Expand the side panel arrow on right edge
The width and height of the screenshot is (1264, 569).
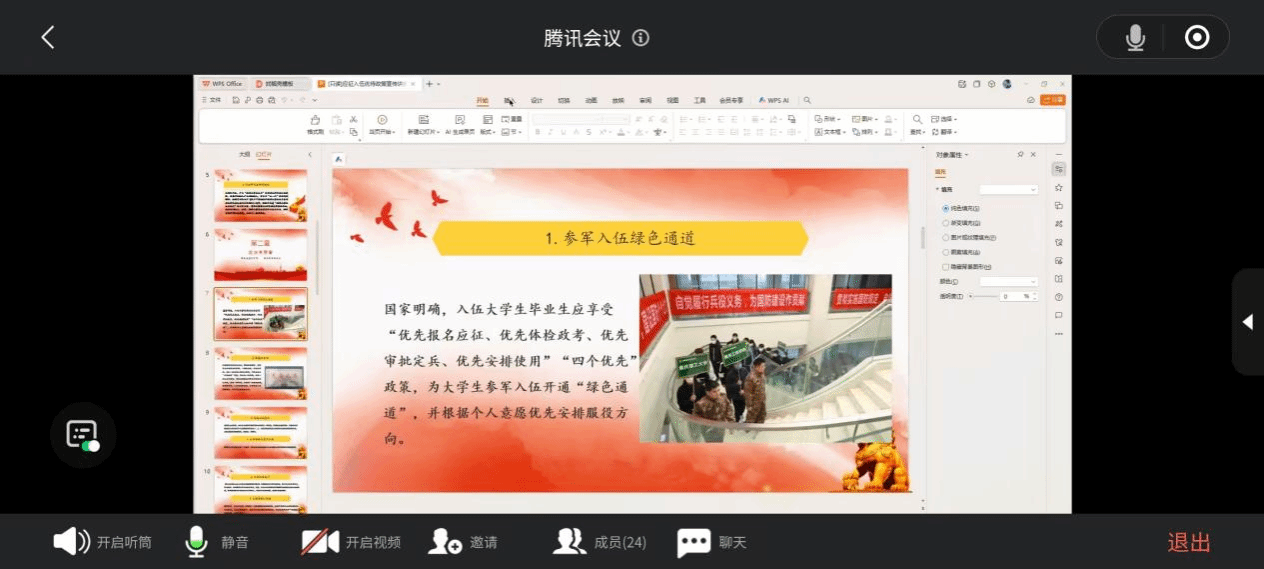pyautogui.click(x=1247, y=322)
